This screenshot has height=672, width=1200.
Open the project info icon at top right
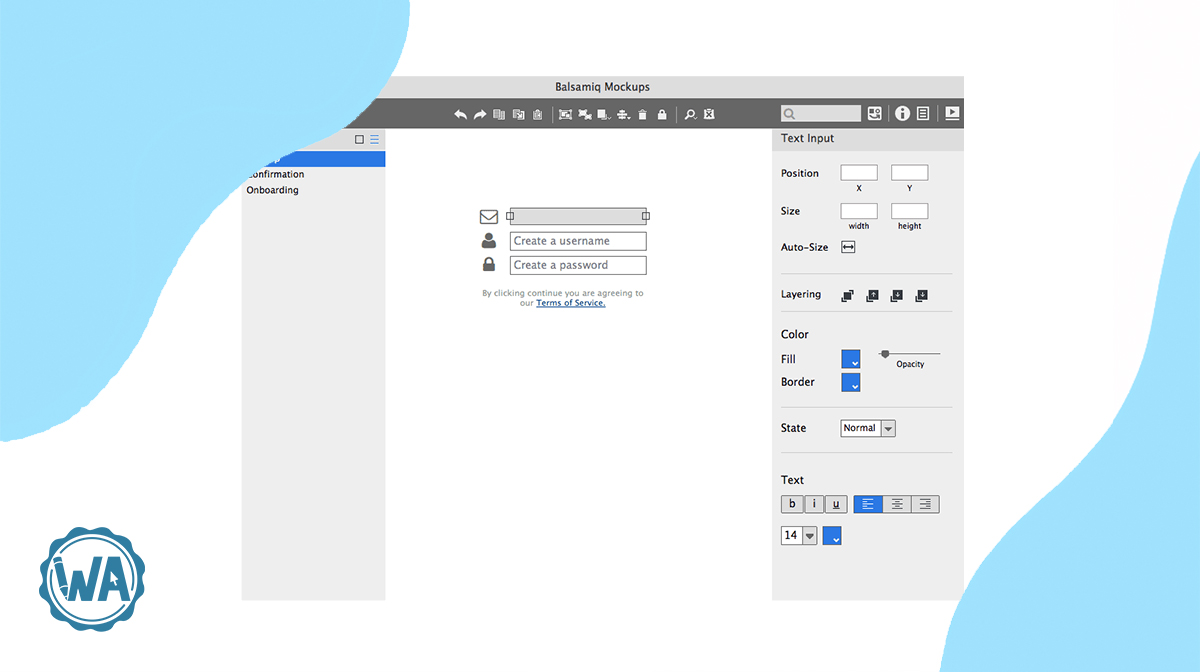(901, 113)
